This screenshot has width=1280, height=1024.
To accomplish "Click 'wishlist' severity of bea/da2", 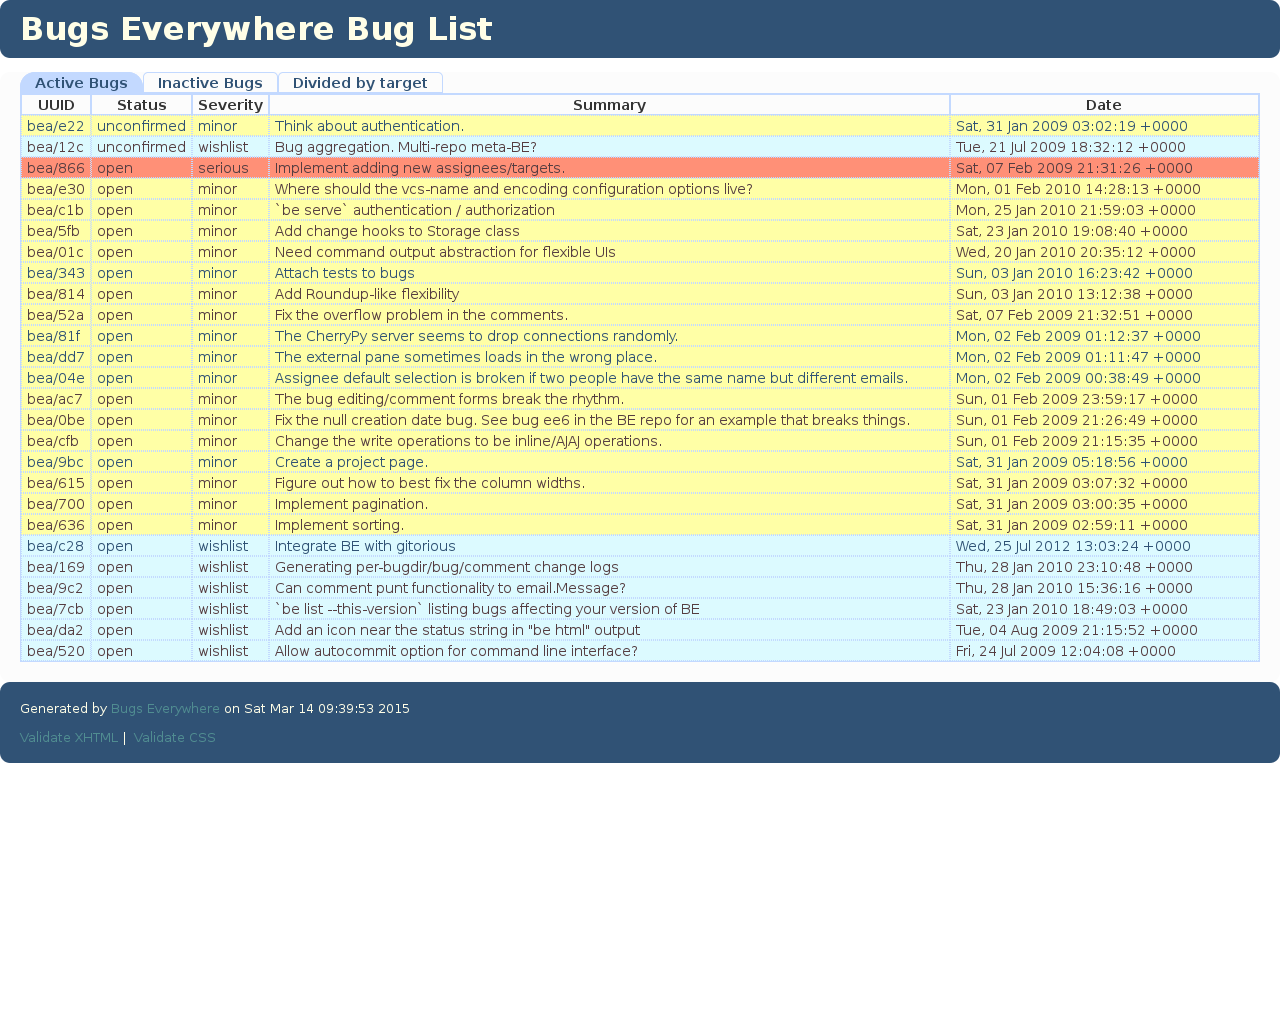I will pyautogui.click(x=223, y=630).
